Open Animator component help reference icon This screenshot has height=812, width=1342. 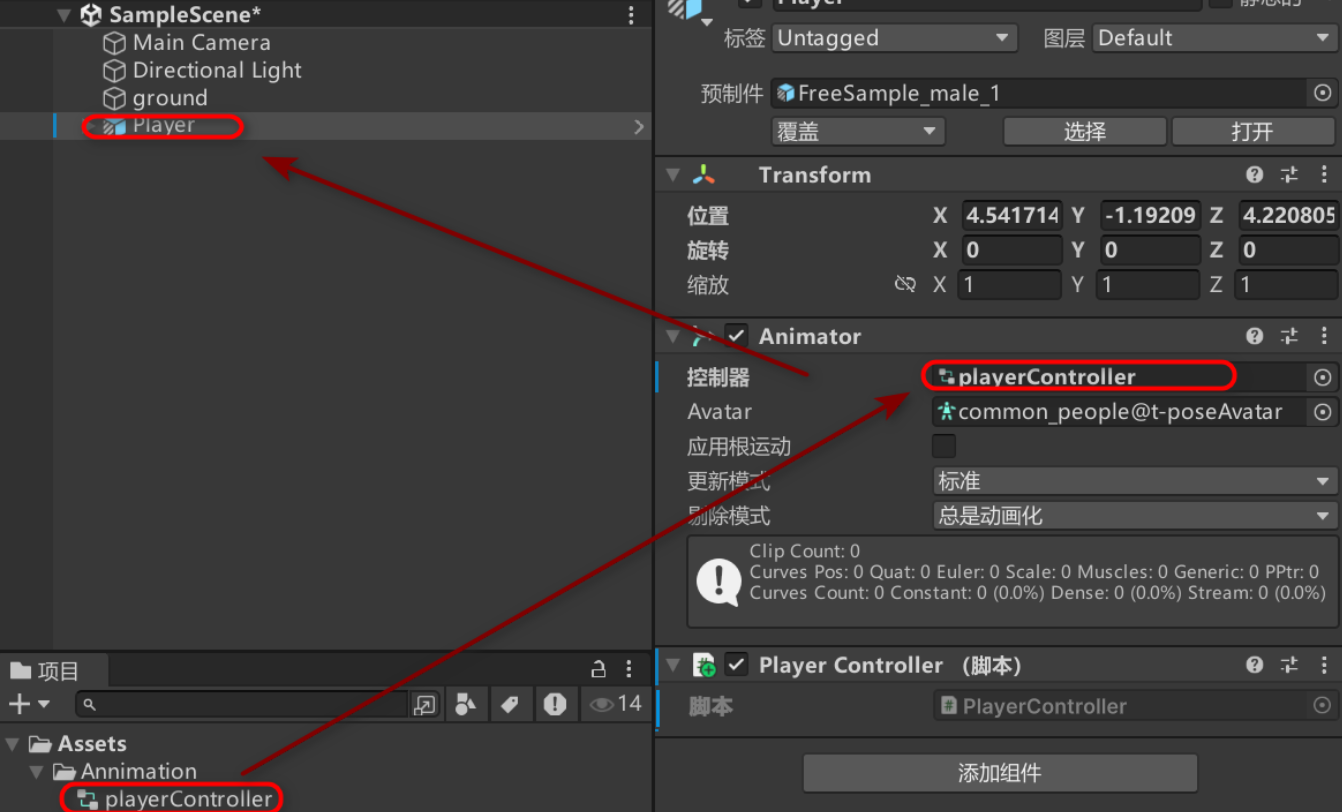coord(1255,337)
